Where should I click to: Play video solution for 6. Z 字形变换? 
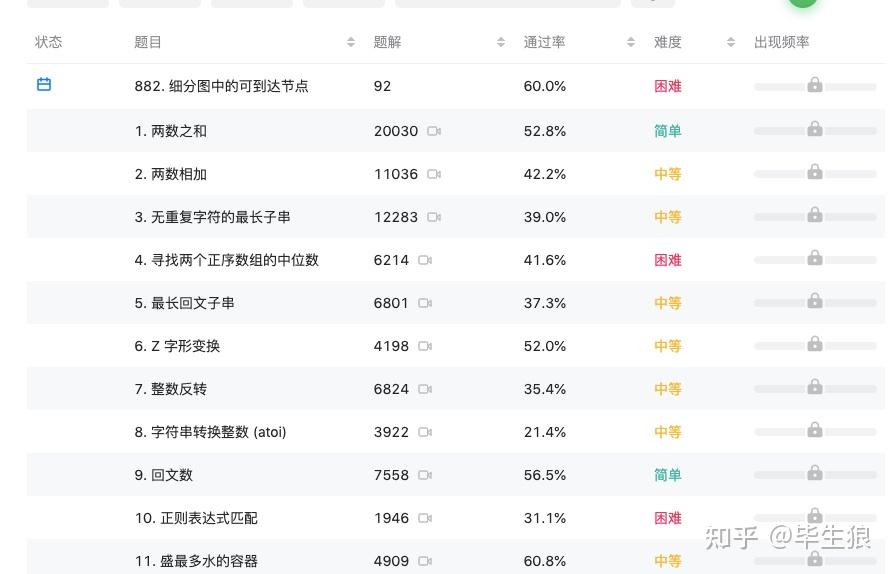point(425,346)
